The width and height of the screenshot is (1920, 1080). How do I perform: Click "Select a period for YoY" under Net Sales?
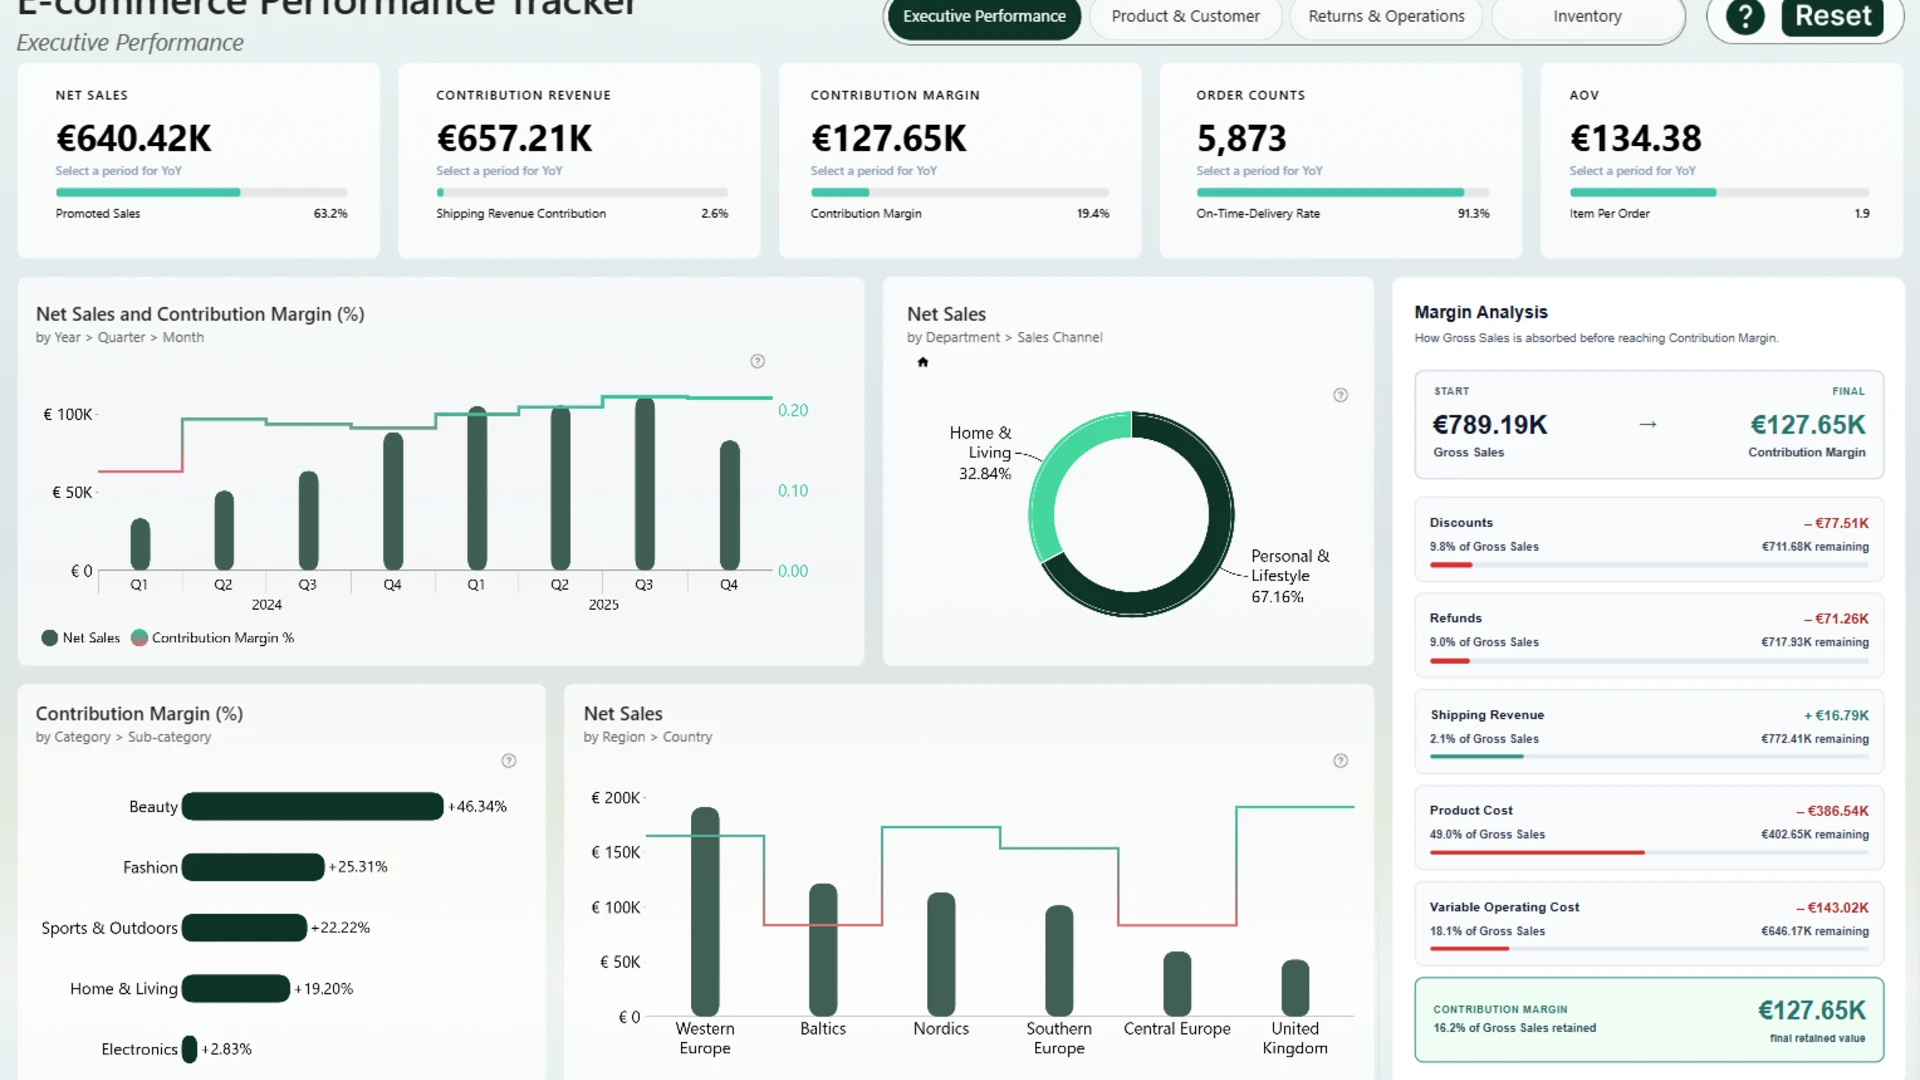point(119,171)
